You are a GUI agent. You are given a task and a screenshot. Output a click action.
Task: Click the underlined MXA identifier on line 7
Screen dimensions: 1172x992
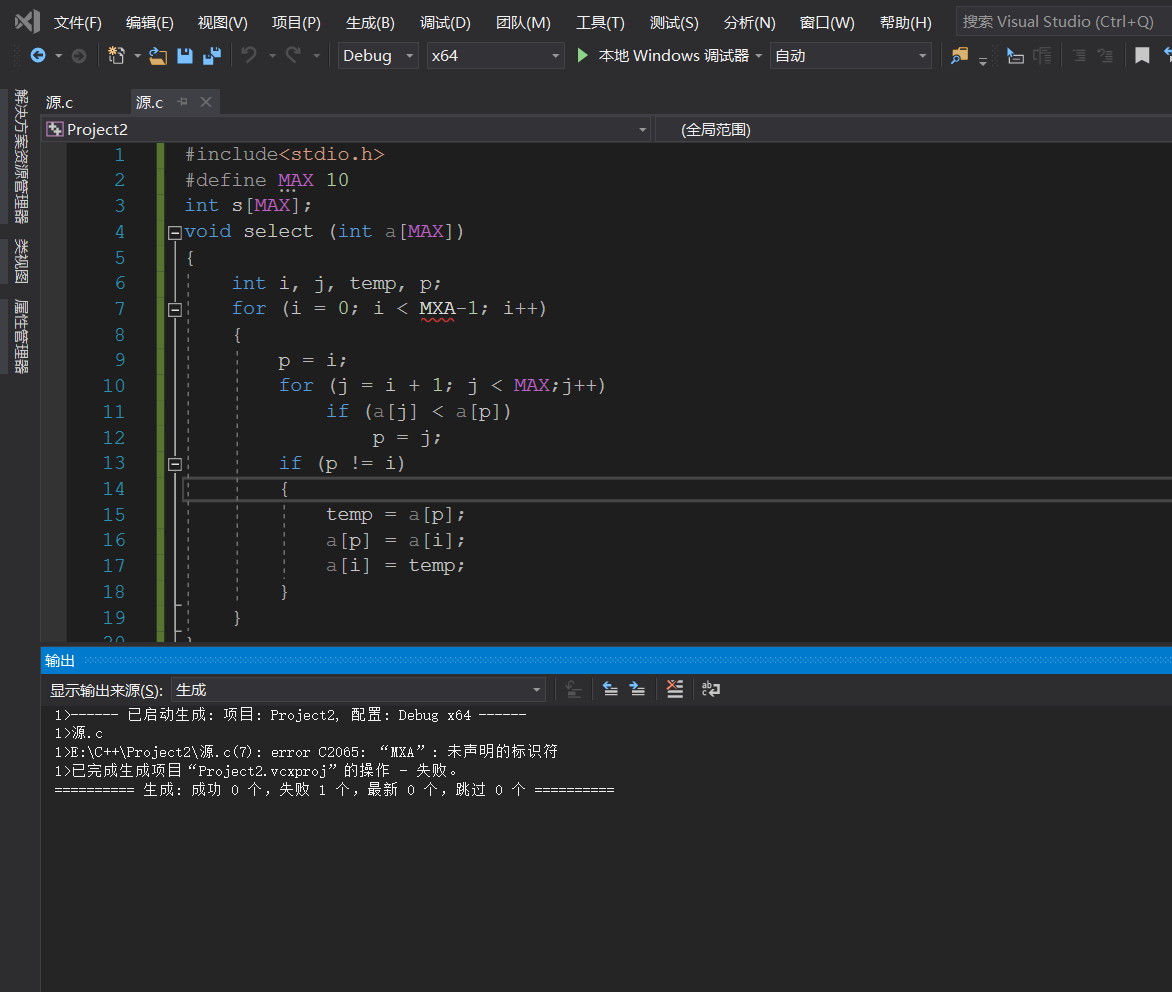(x=437, y=308)
